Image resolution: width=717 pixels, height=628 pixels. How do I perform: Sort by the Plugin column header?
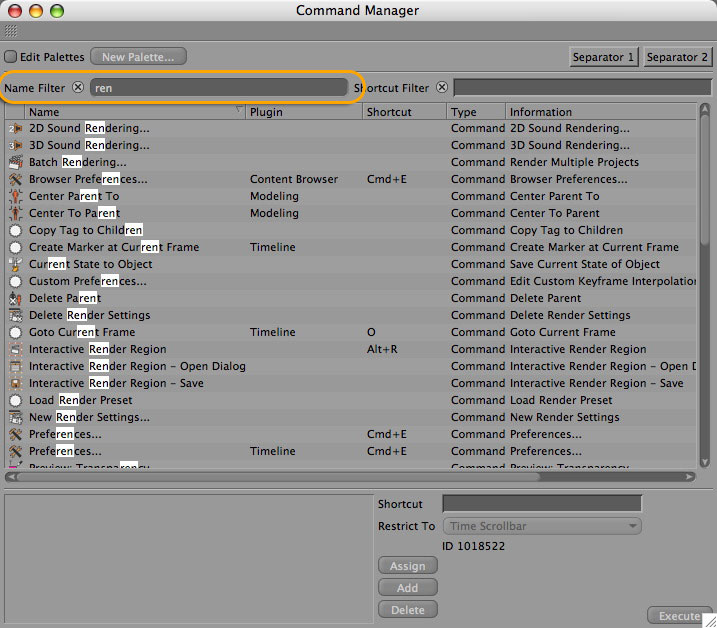coord(303,112)
